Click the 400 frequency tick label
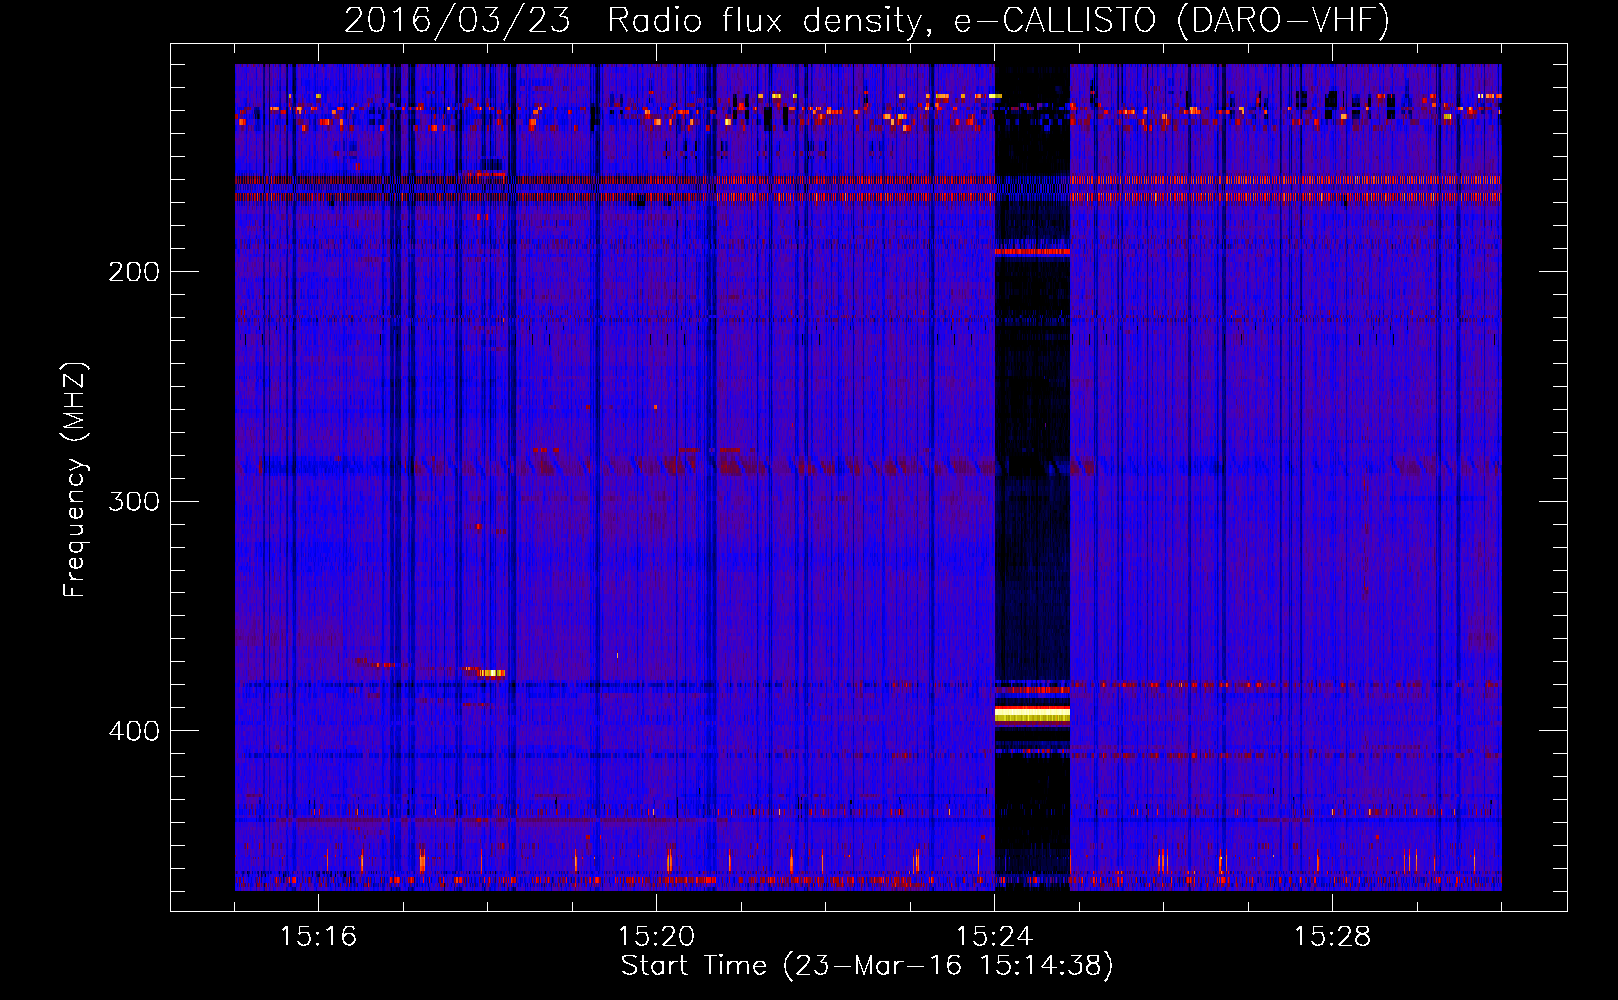The height and width of the screenshot is (1000, 1618). [x=134, y=731]
